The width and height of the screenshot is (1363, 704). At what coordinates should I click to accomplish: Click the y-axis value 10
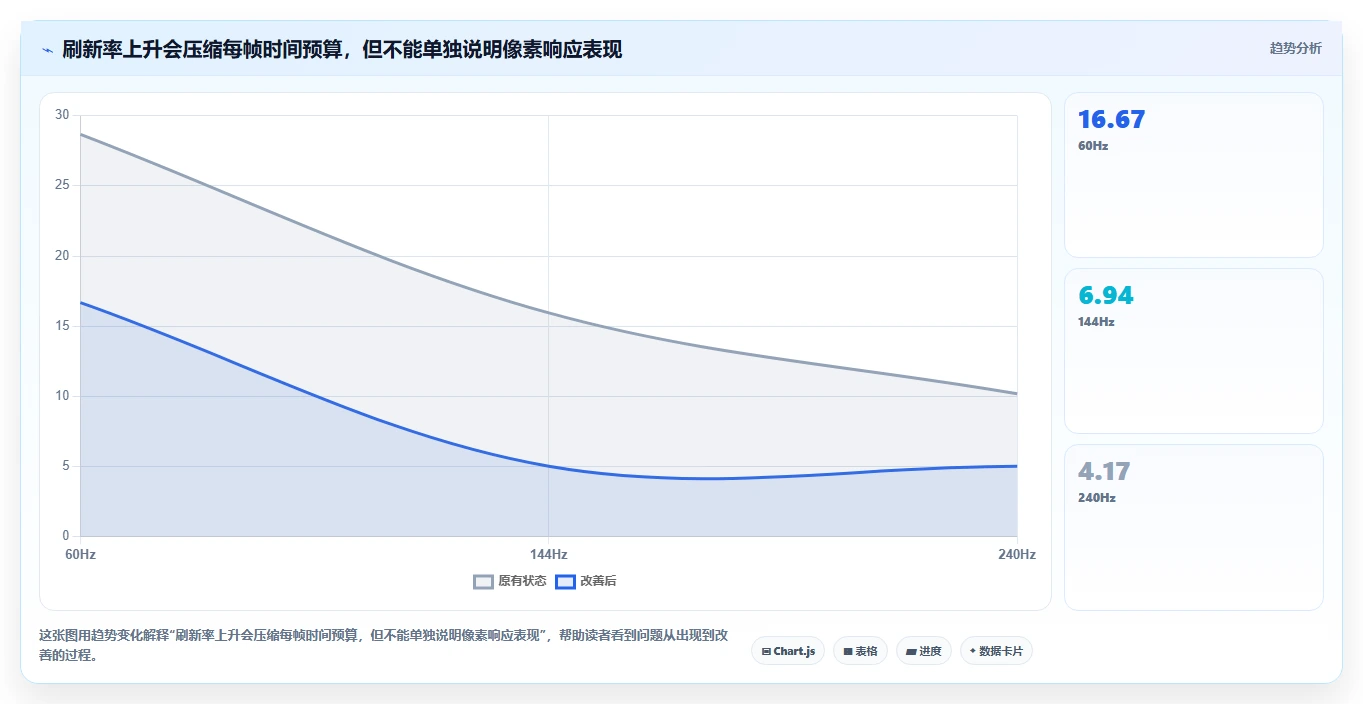(x=62, y=396)
